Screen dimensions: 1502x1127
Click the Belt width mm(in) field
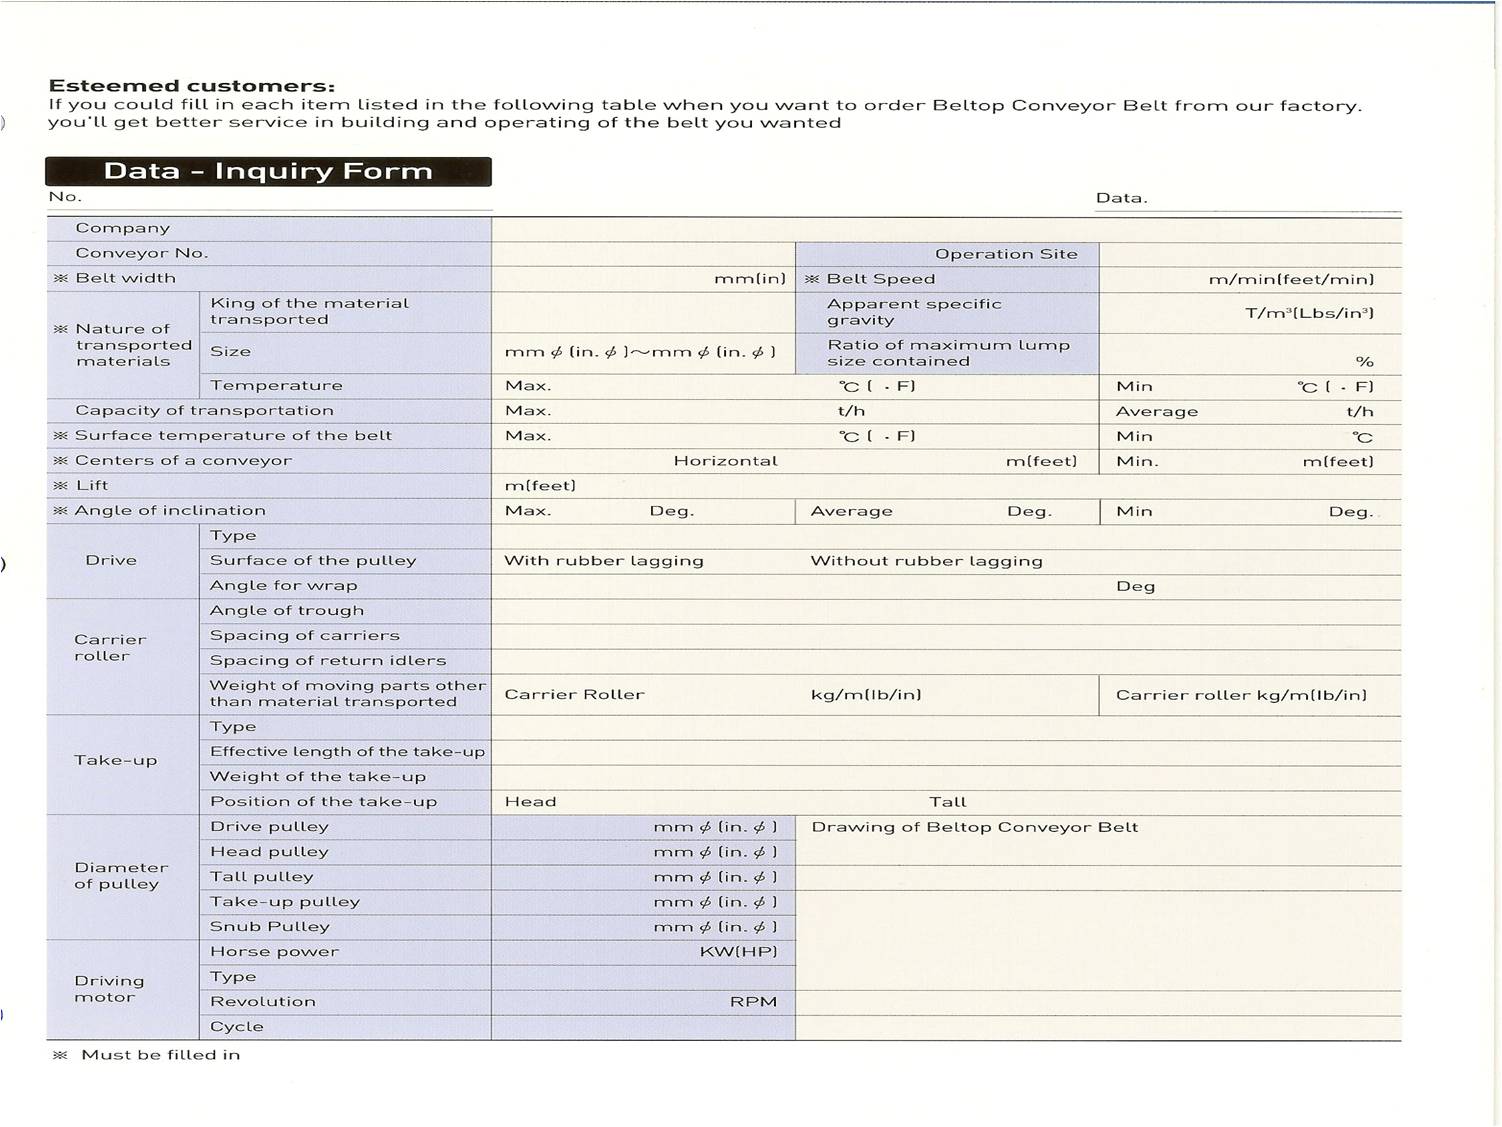pos(600,279)
